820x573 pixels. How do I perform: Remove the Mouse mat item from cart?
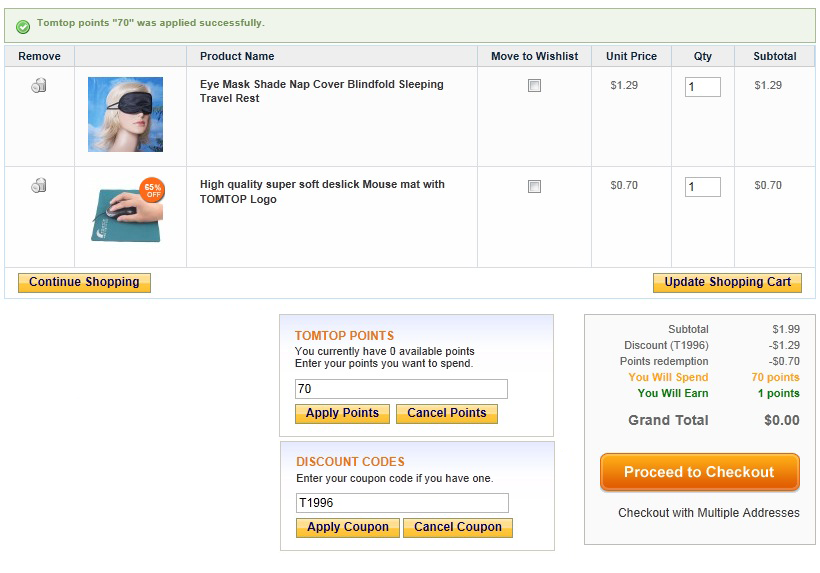pyautogui.click(x=39, y=186)
